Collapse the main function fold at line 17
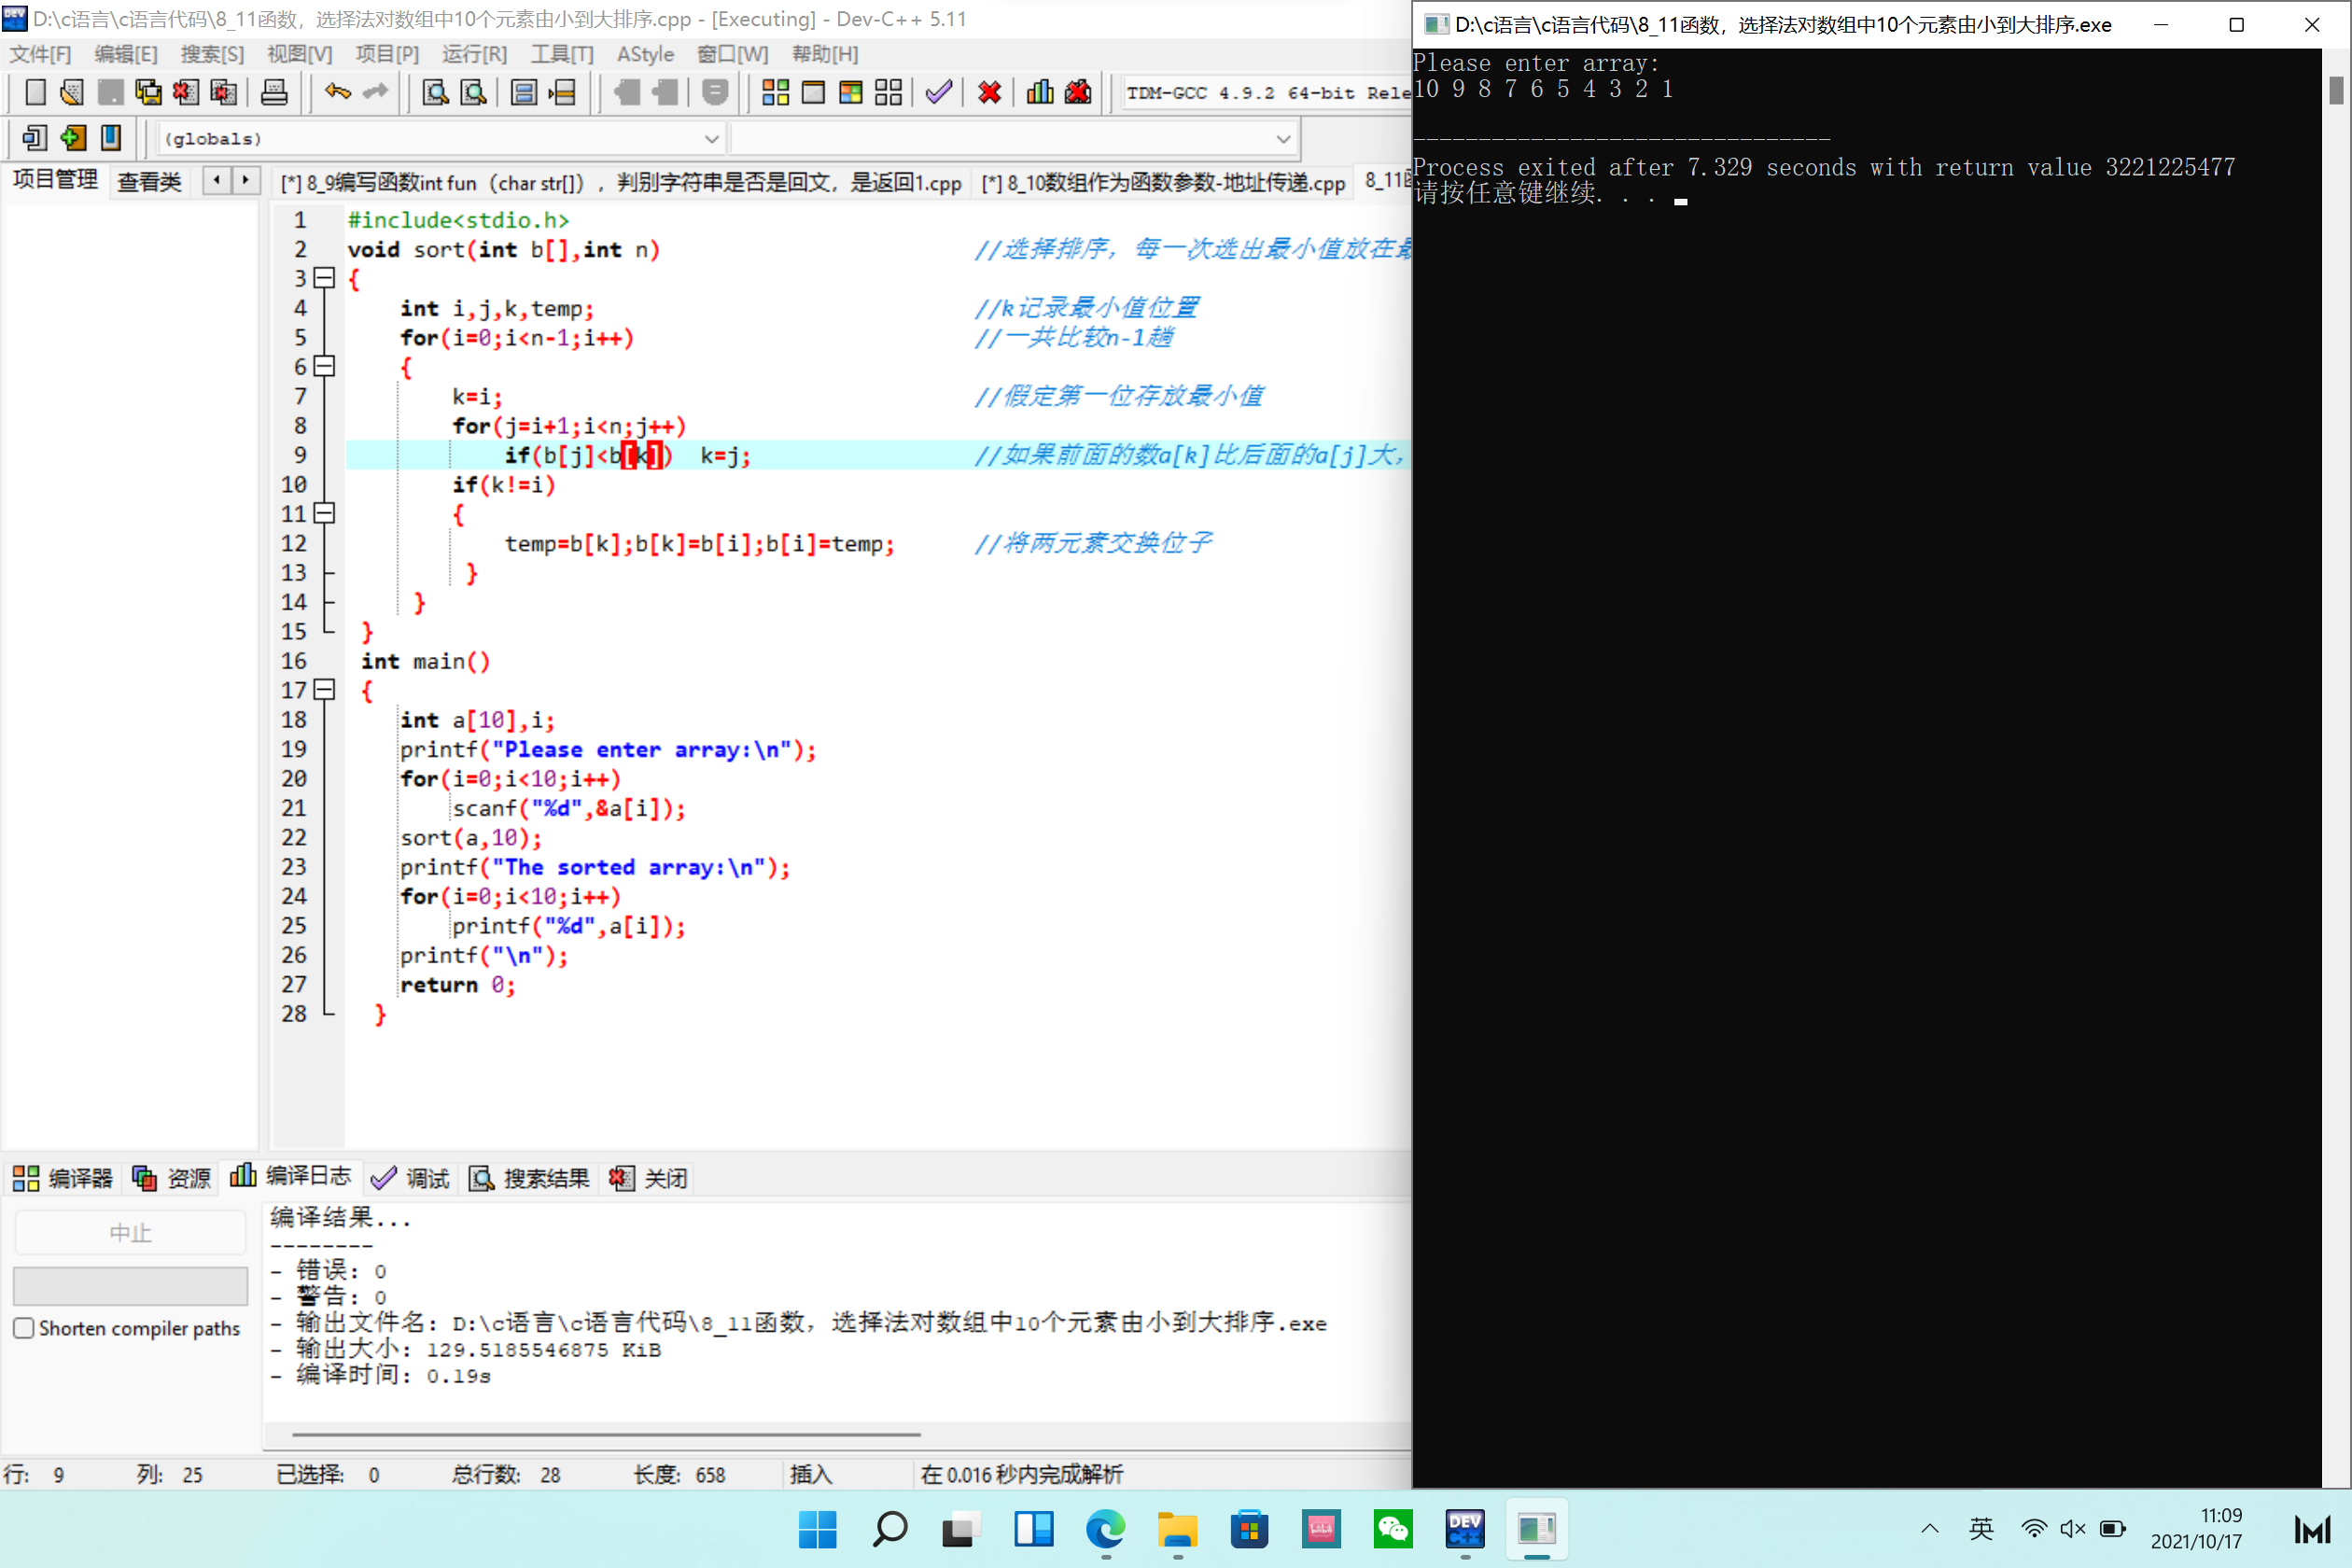The image size is (2352, 1568). [x=324, y=690]
